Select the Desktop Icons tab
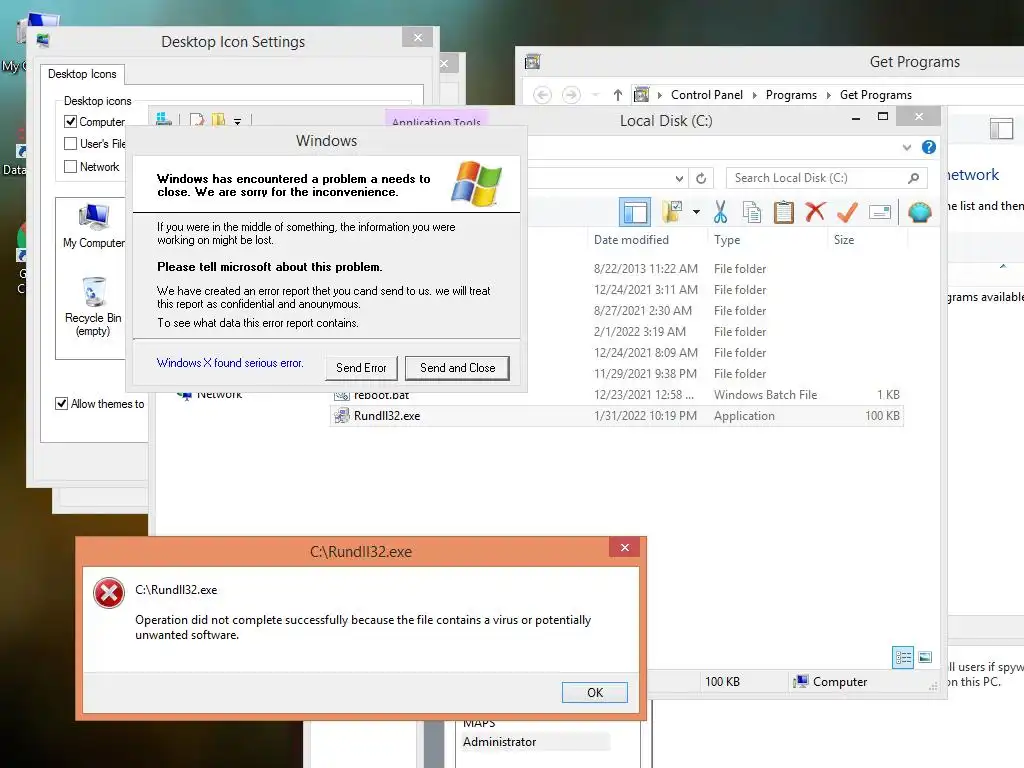 click(x=82, y=74)
